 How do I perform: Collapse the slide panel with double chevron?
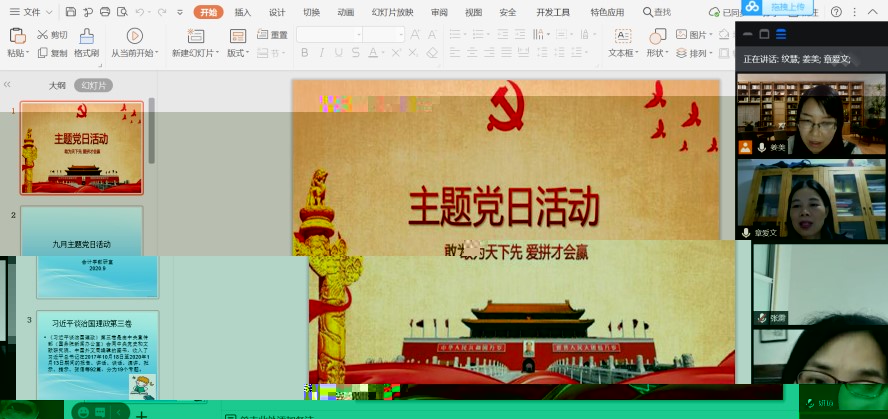coord(7,85)
